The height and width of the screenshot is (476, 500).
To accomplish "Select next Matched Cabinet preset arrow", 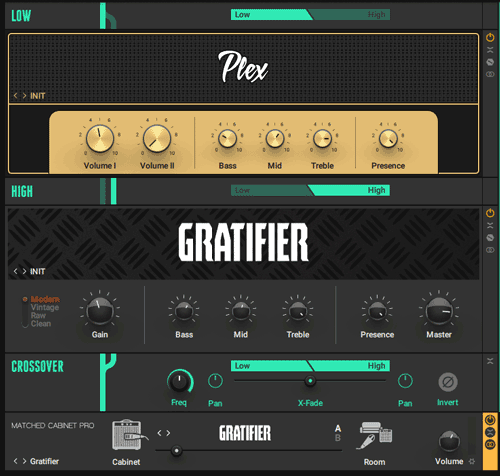I will coord(24,461).
